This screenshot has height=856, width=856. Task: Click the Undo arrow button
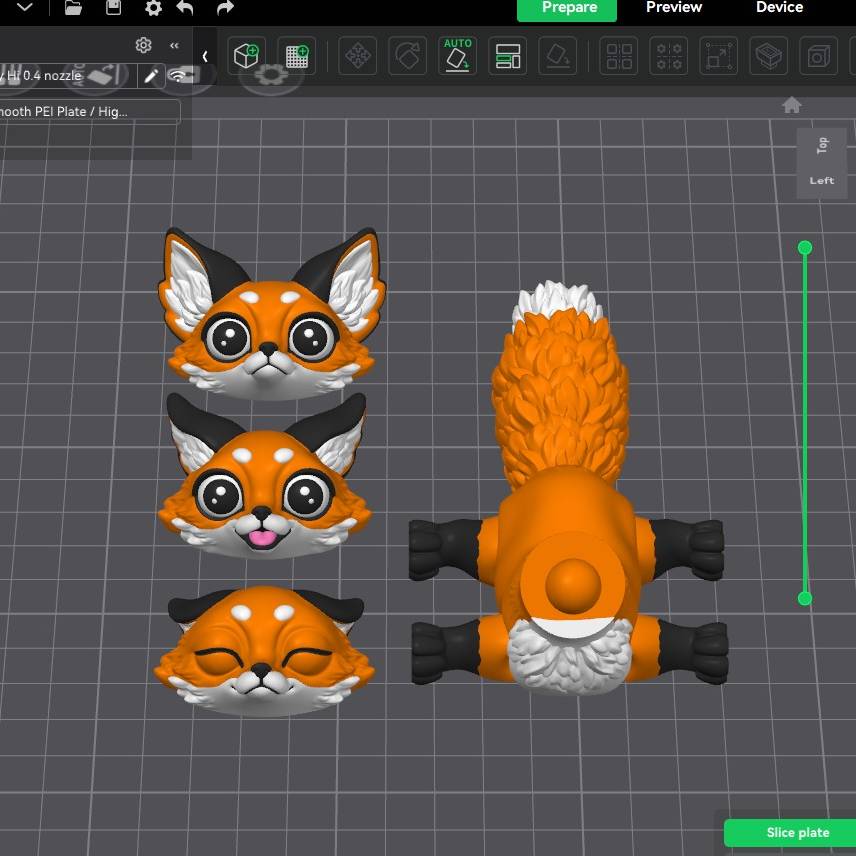click(x=185, y=8)
